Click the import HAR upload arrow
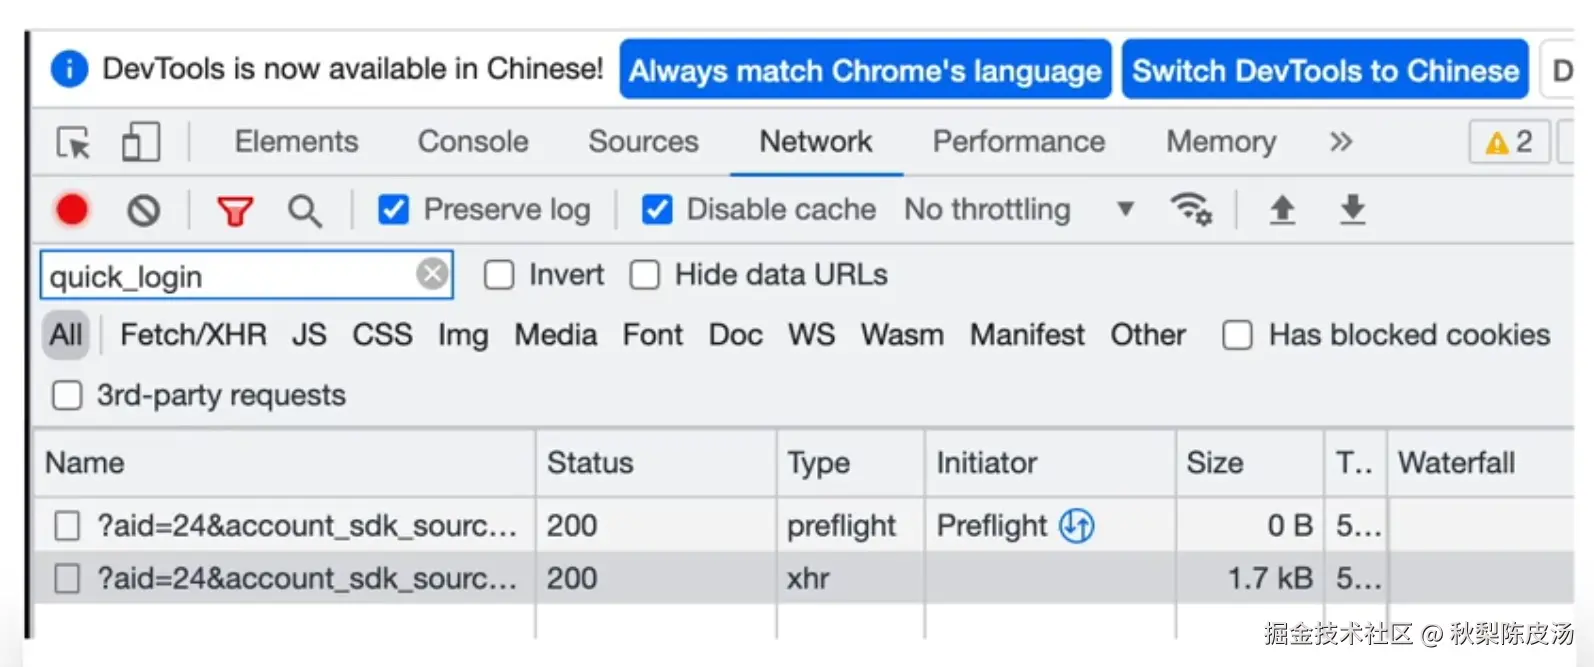 [x=1282, y=210]
